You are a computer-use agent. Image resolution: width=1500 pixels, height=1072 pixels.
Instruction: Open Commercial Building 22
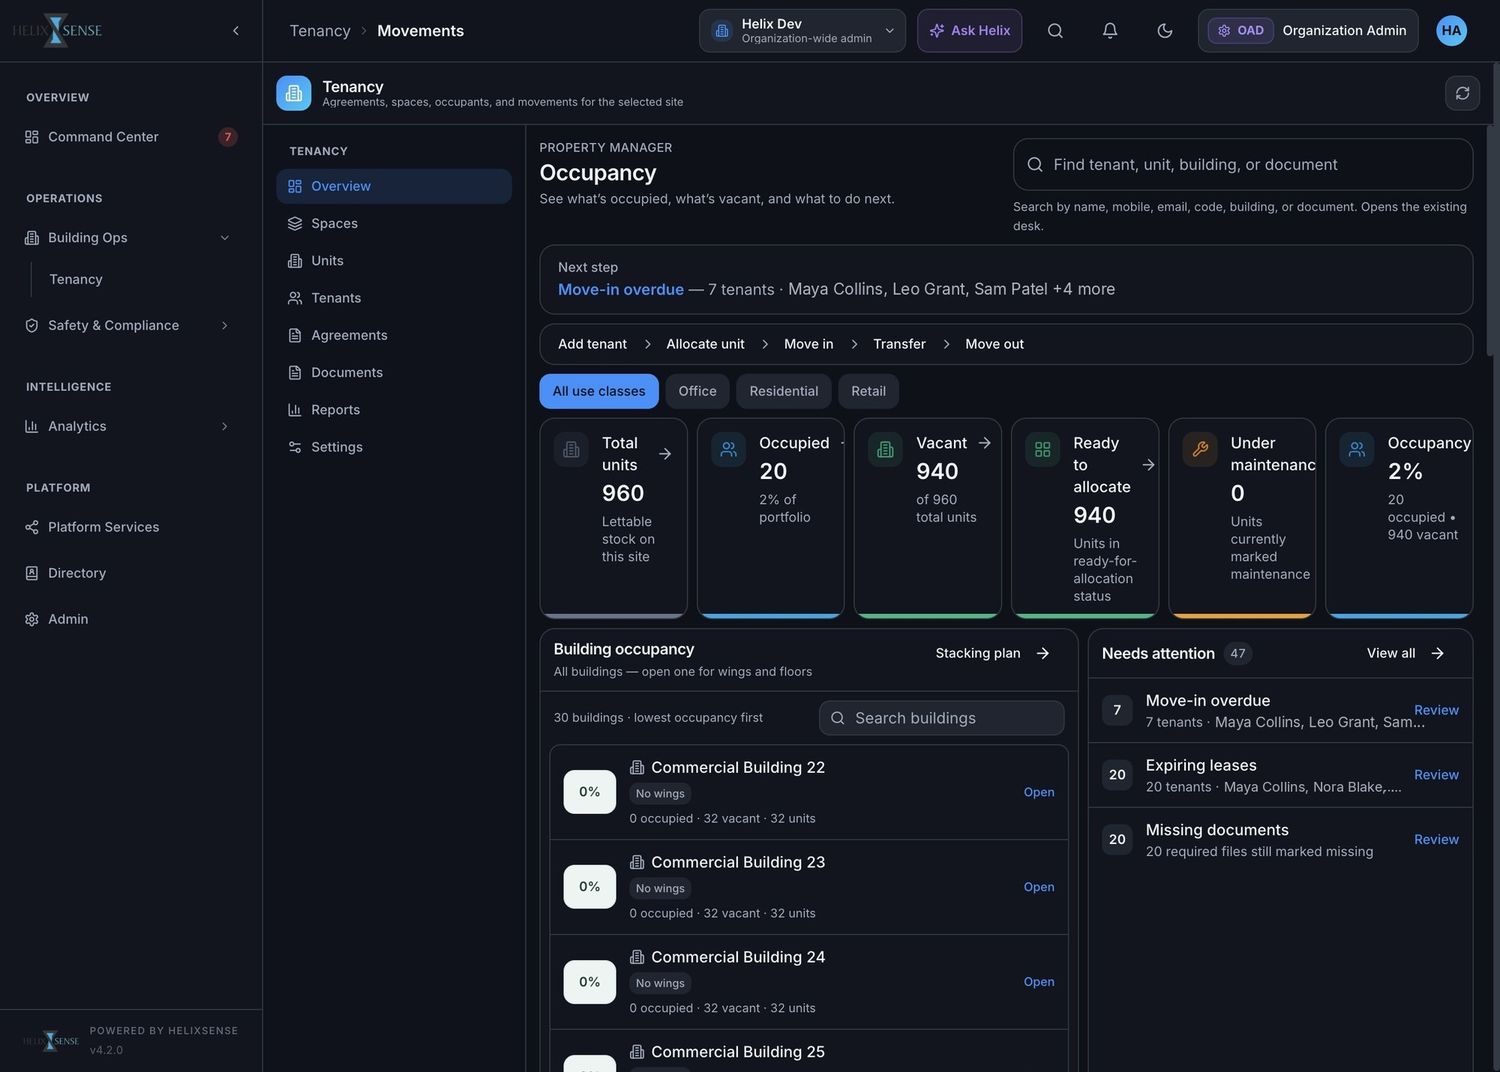(1039, 792)
